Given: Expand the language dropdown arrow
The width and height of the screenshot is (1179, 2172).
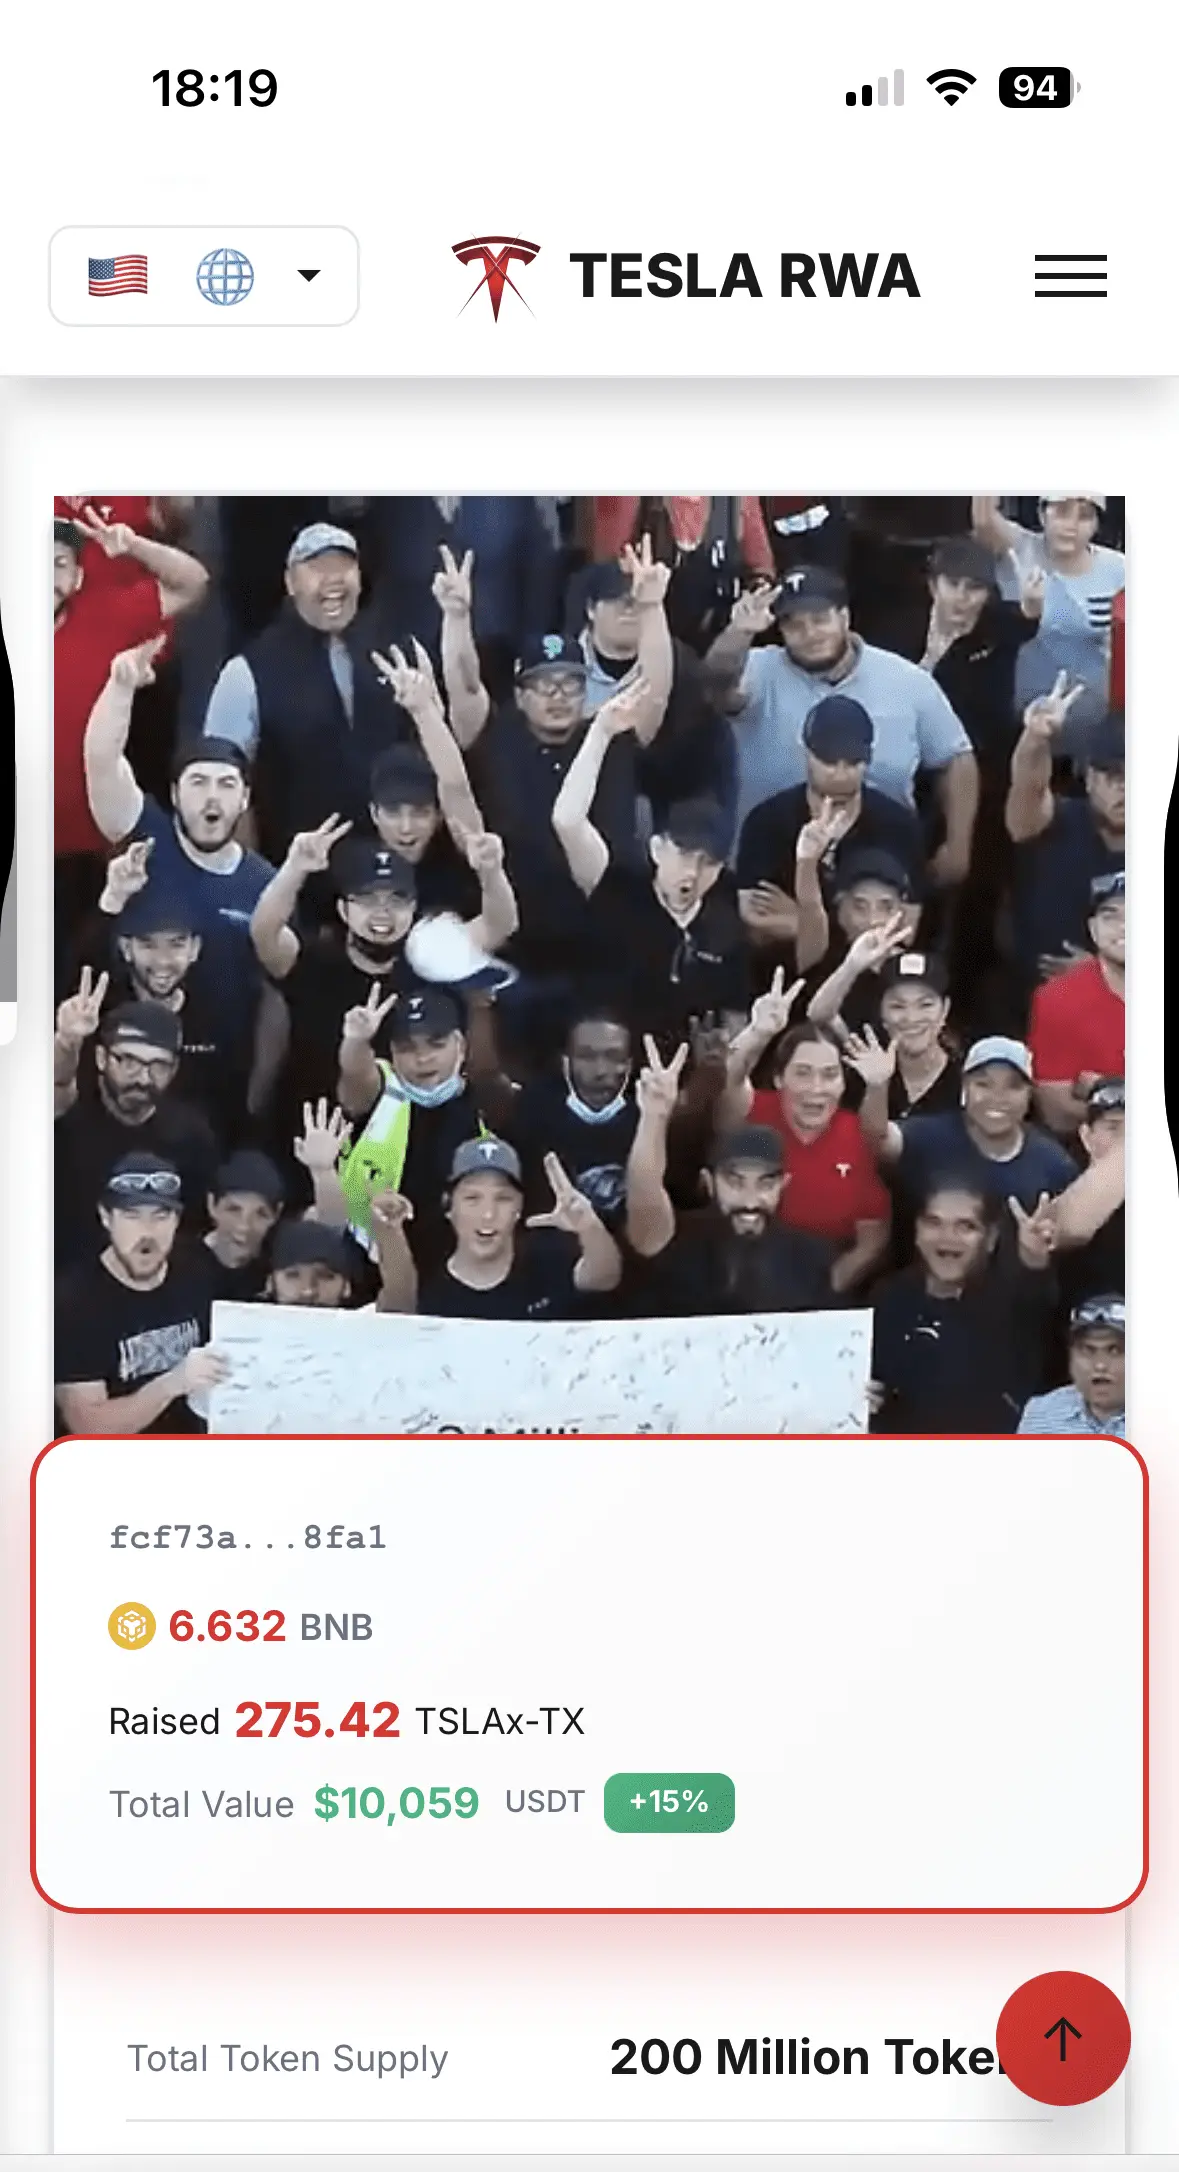Looking at the screenshot, I should tap(310, 276).
